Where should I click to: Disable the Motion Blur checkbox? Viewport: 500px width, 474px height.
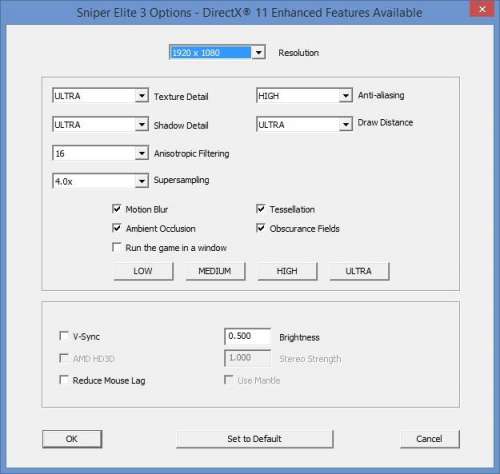coord(117,209)
